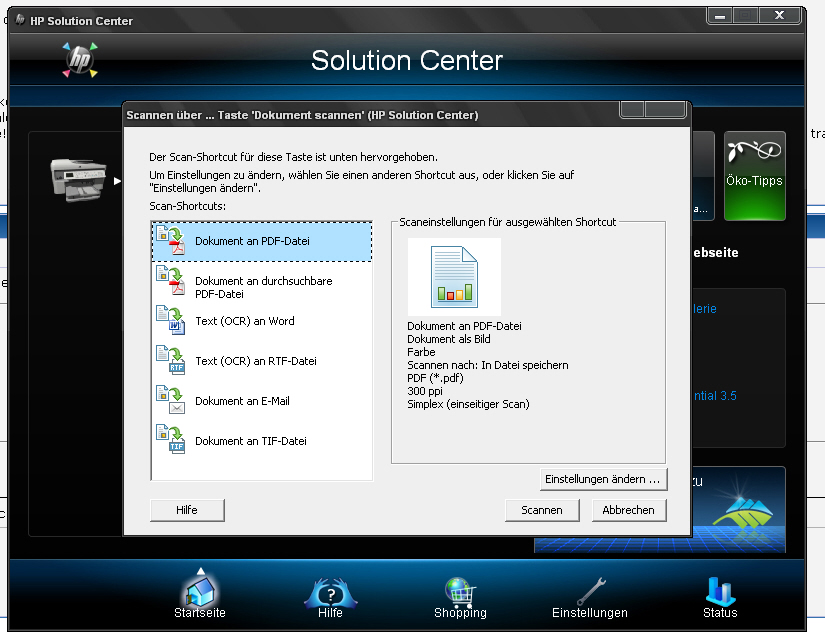The width and height of the screenshot is (825, 642).
Task: Click the Hilfe button in scan dialog
Action: [x=187, y=510]
